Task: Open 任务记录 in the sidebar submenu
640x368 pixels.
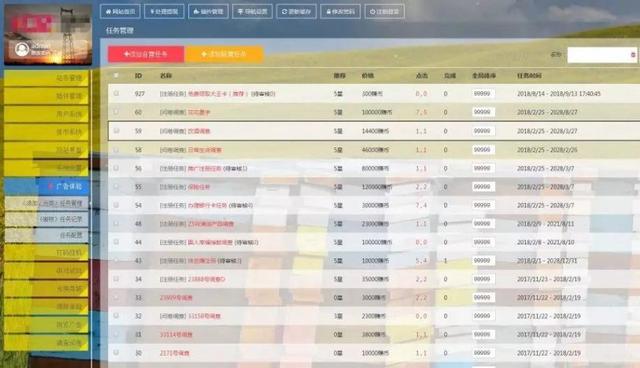Action: point(47,219)
